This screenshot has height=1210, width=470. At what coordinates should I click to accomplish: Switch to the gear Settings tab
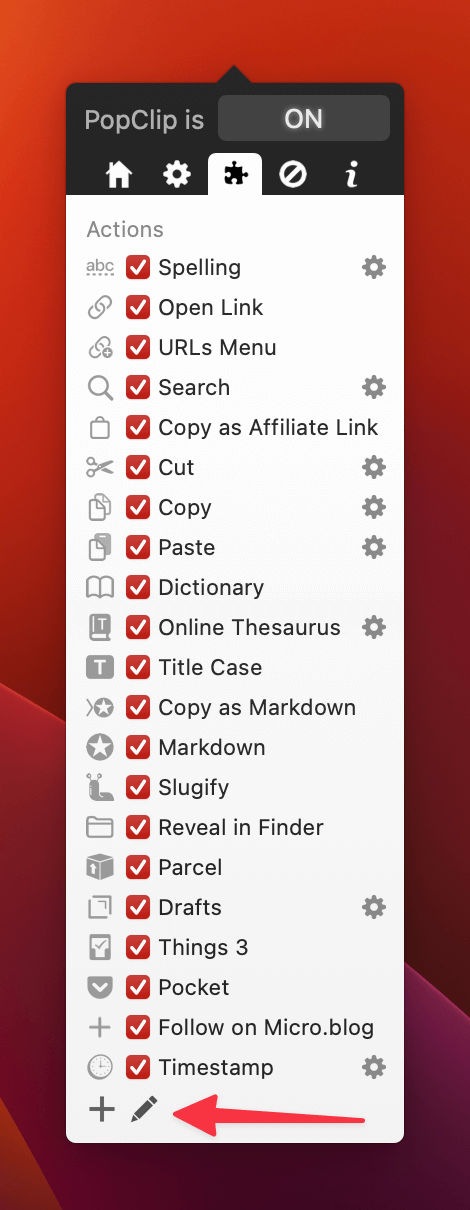tap(177, 176)
